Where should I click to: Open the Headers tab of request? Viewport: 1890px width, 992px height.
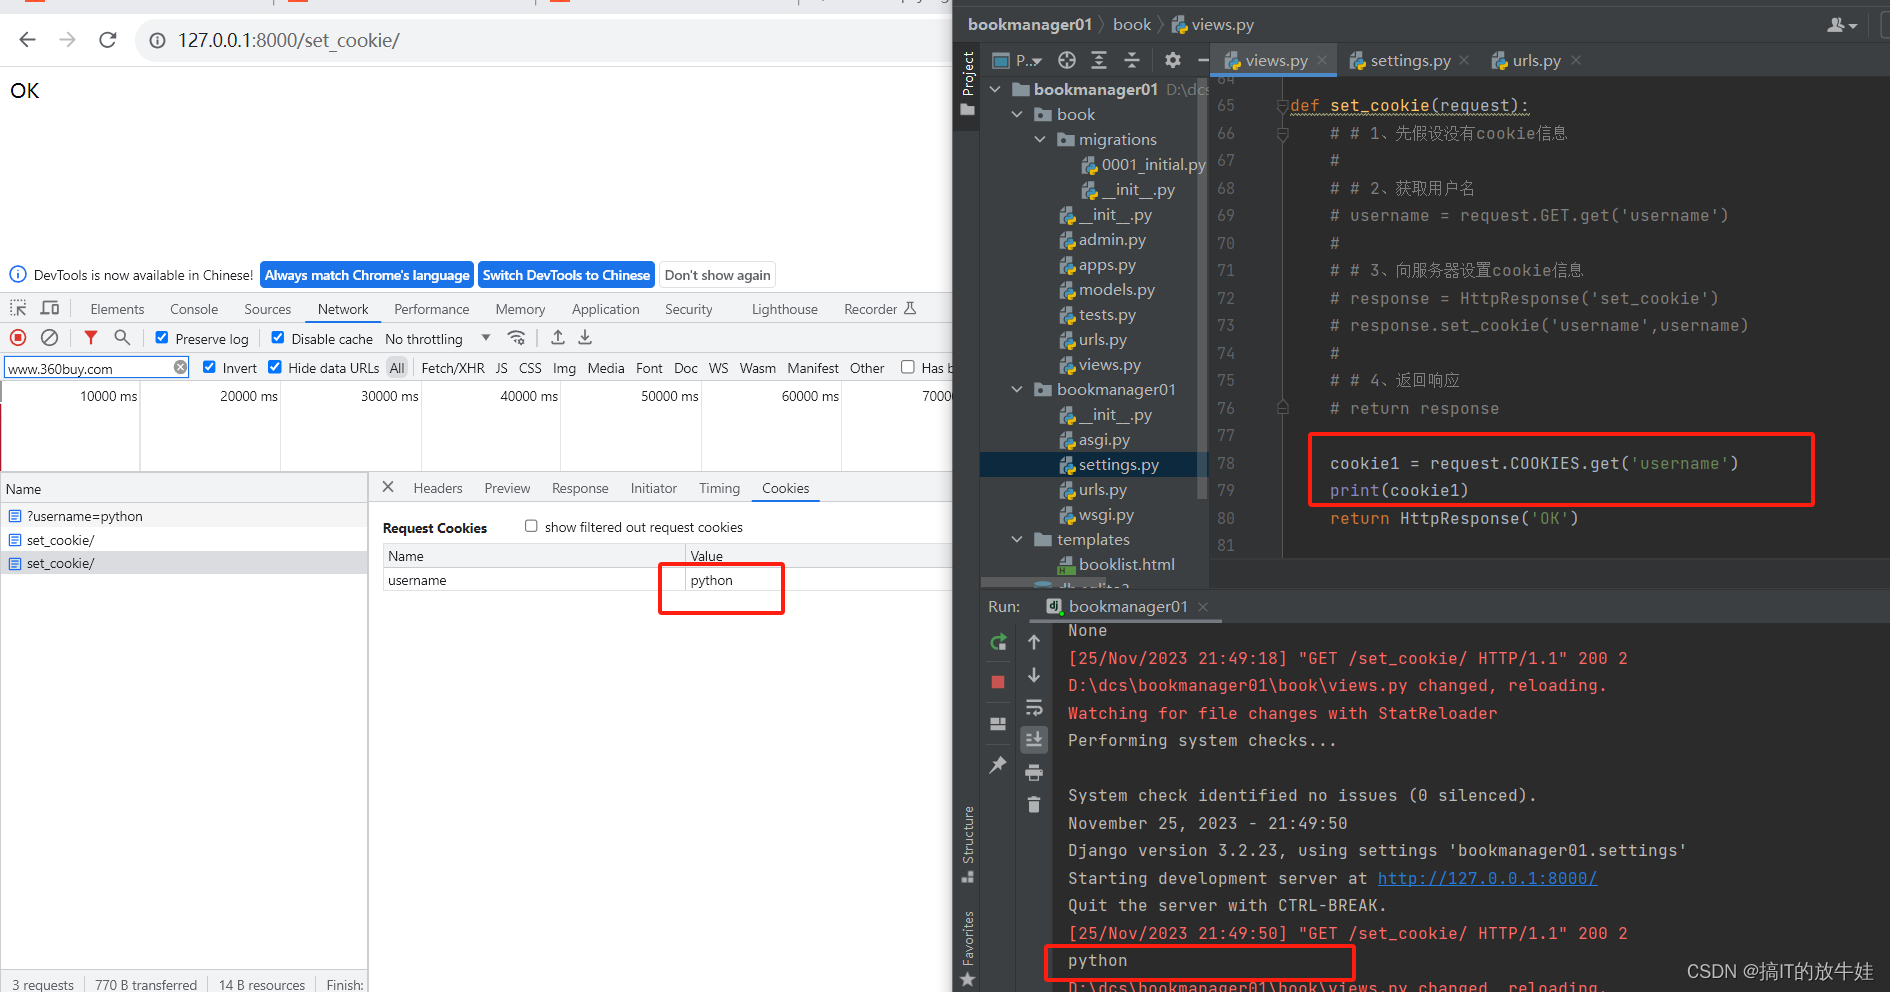click(x=438, y=488)
